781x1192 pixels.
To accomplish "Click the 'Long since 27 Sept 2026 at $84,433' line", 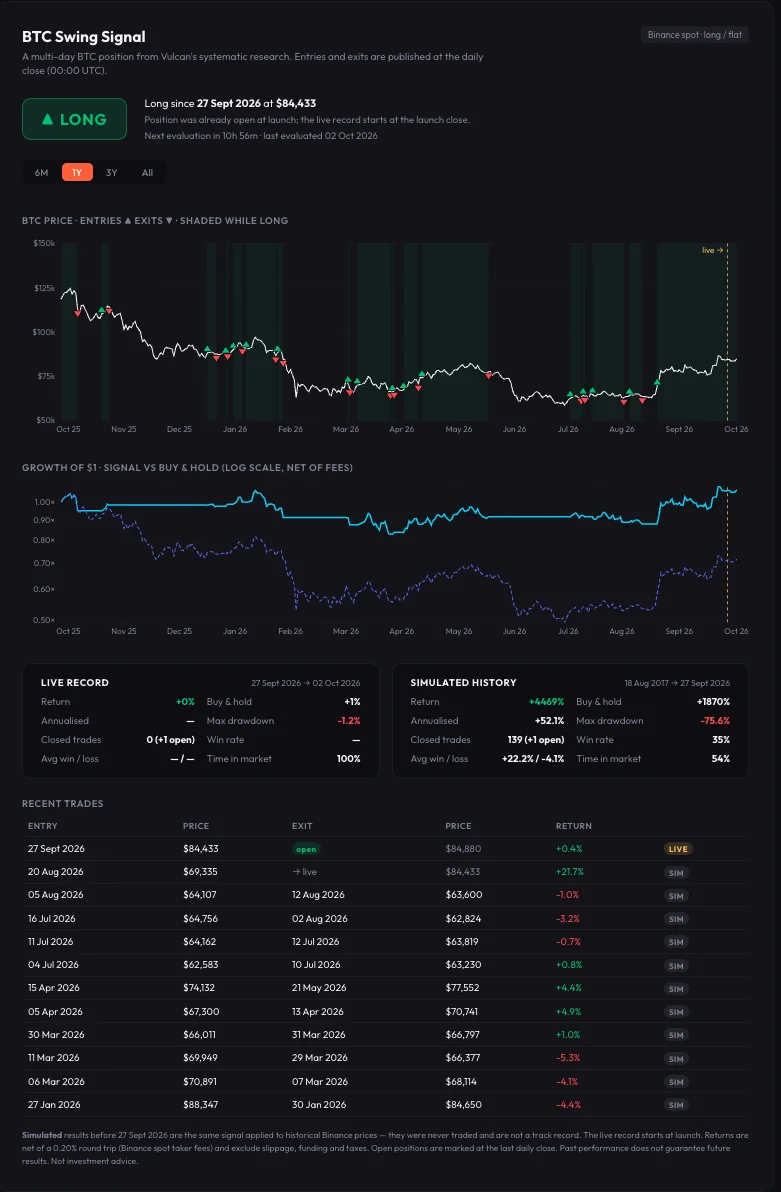I will [230, 103].
